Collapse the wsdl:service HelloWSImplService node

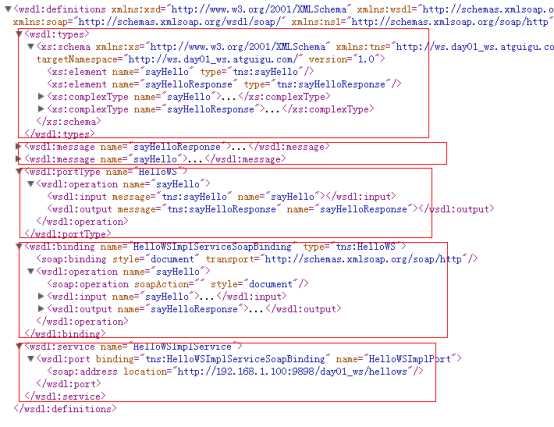tap(19, 346)
